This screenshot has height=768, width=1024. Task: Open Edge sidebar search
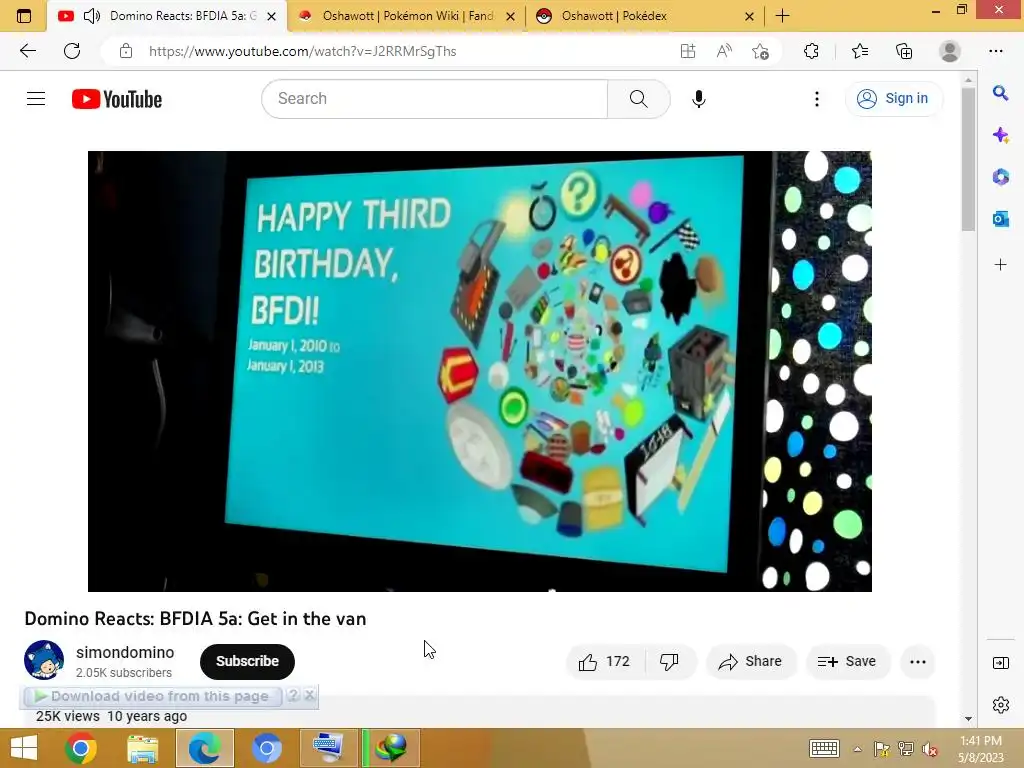tap(1000, 93)
